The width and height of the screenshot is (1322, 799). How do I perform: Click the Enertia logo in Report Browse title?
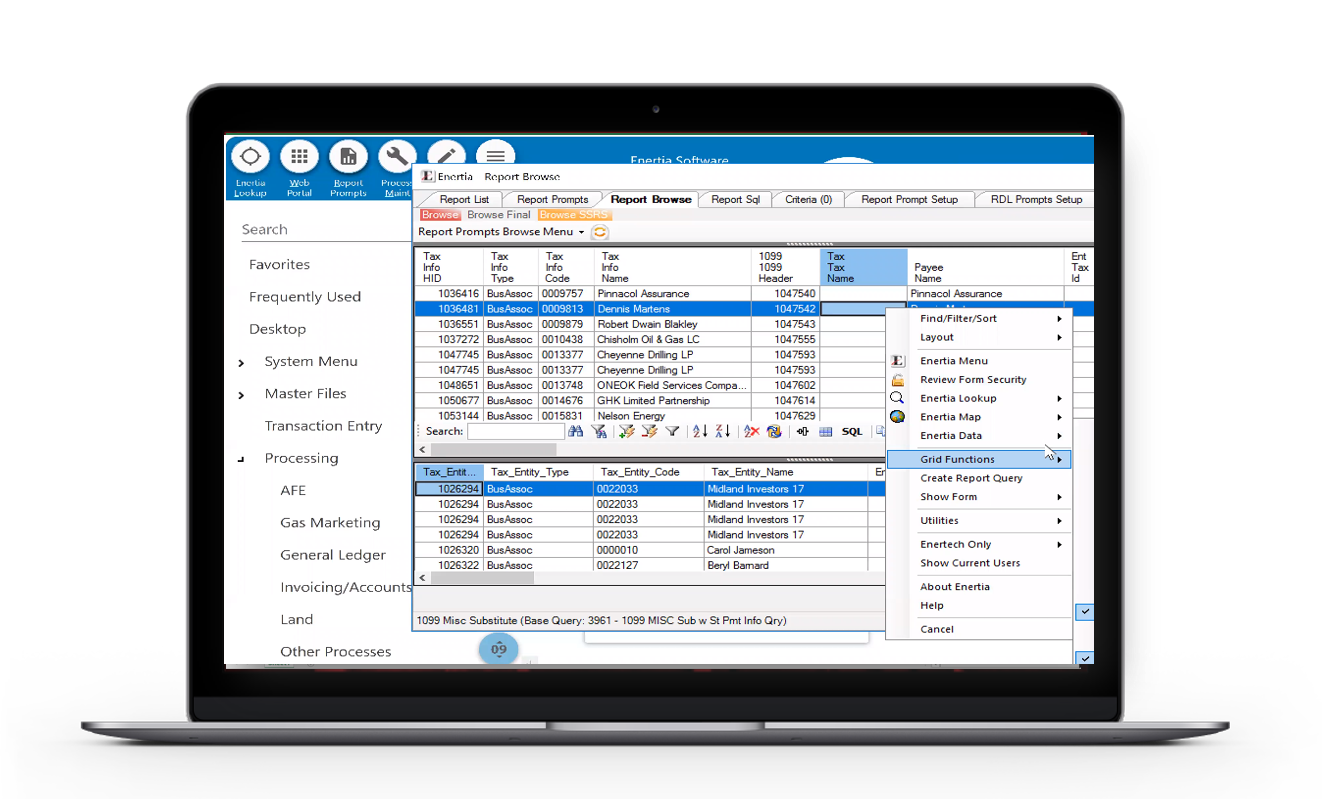(428, 176)
